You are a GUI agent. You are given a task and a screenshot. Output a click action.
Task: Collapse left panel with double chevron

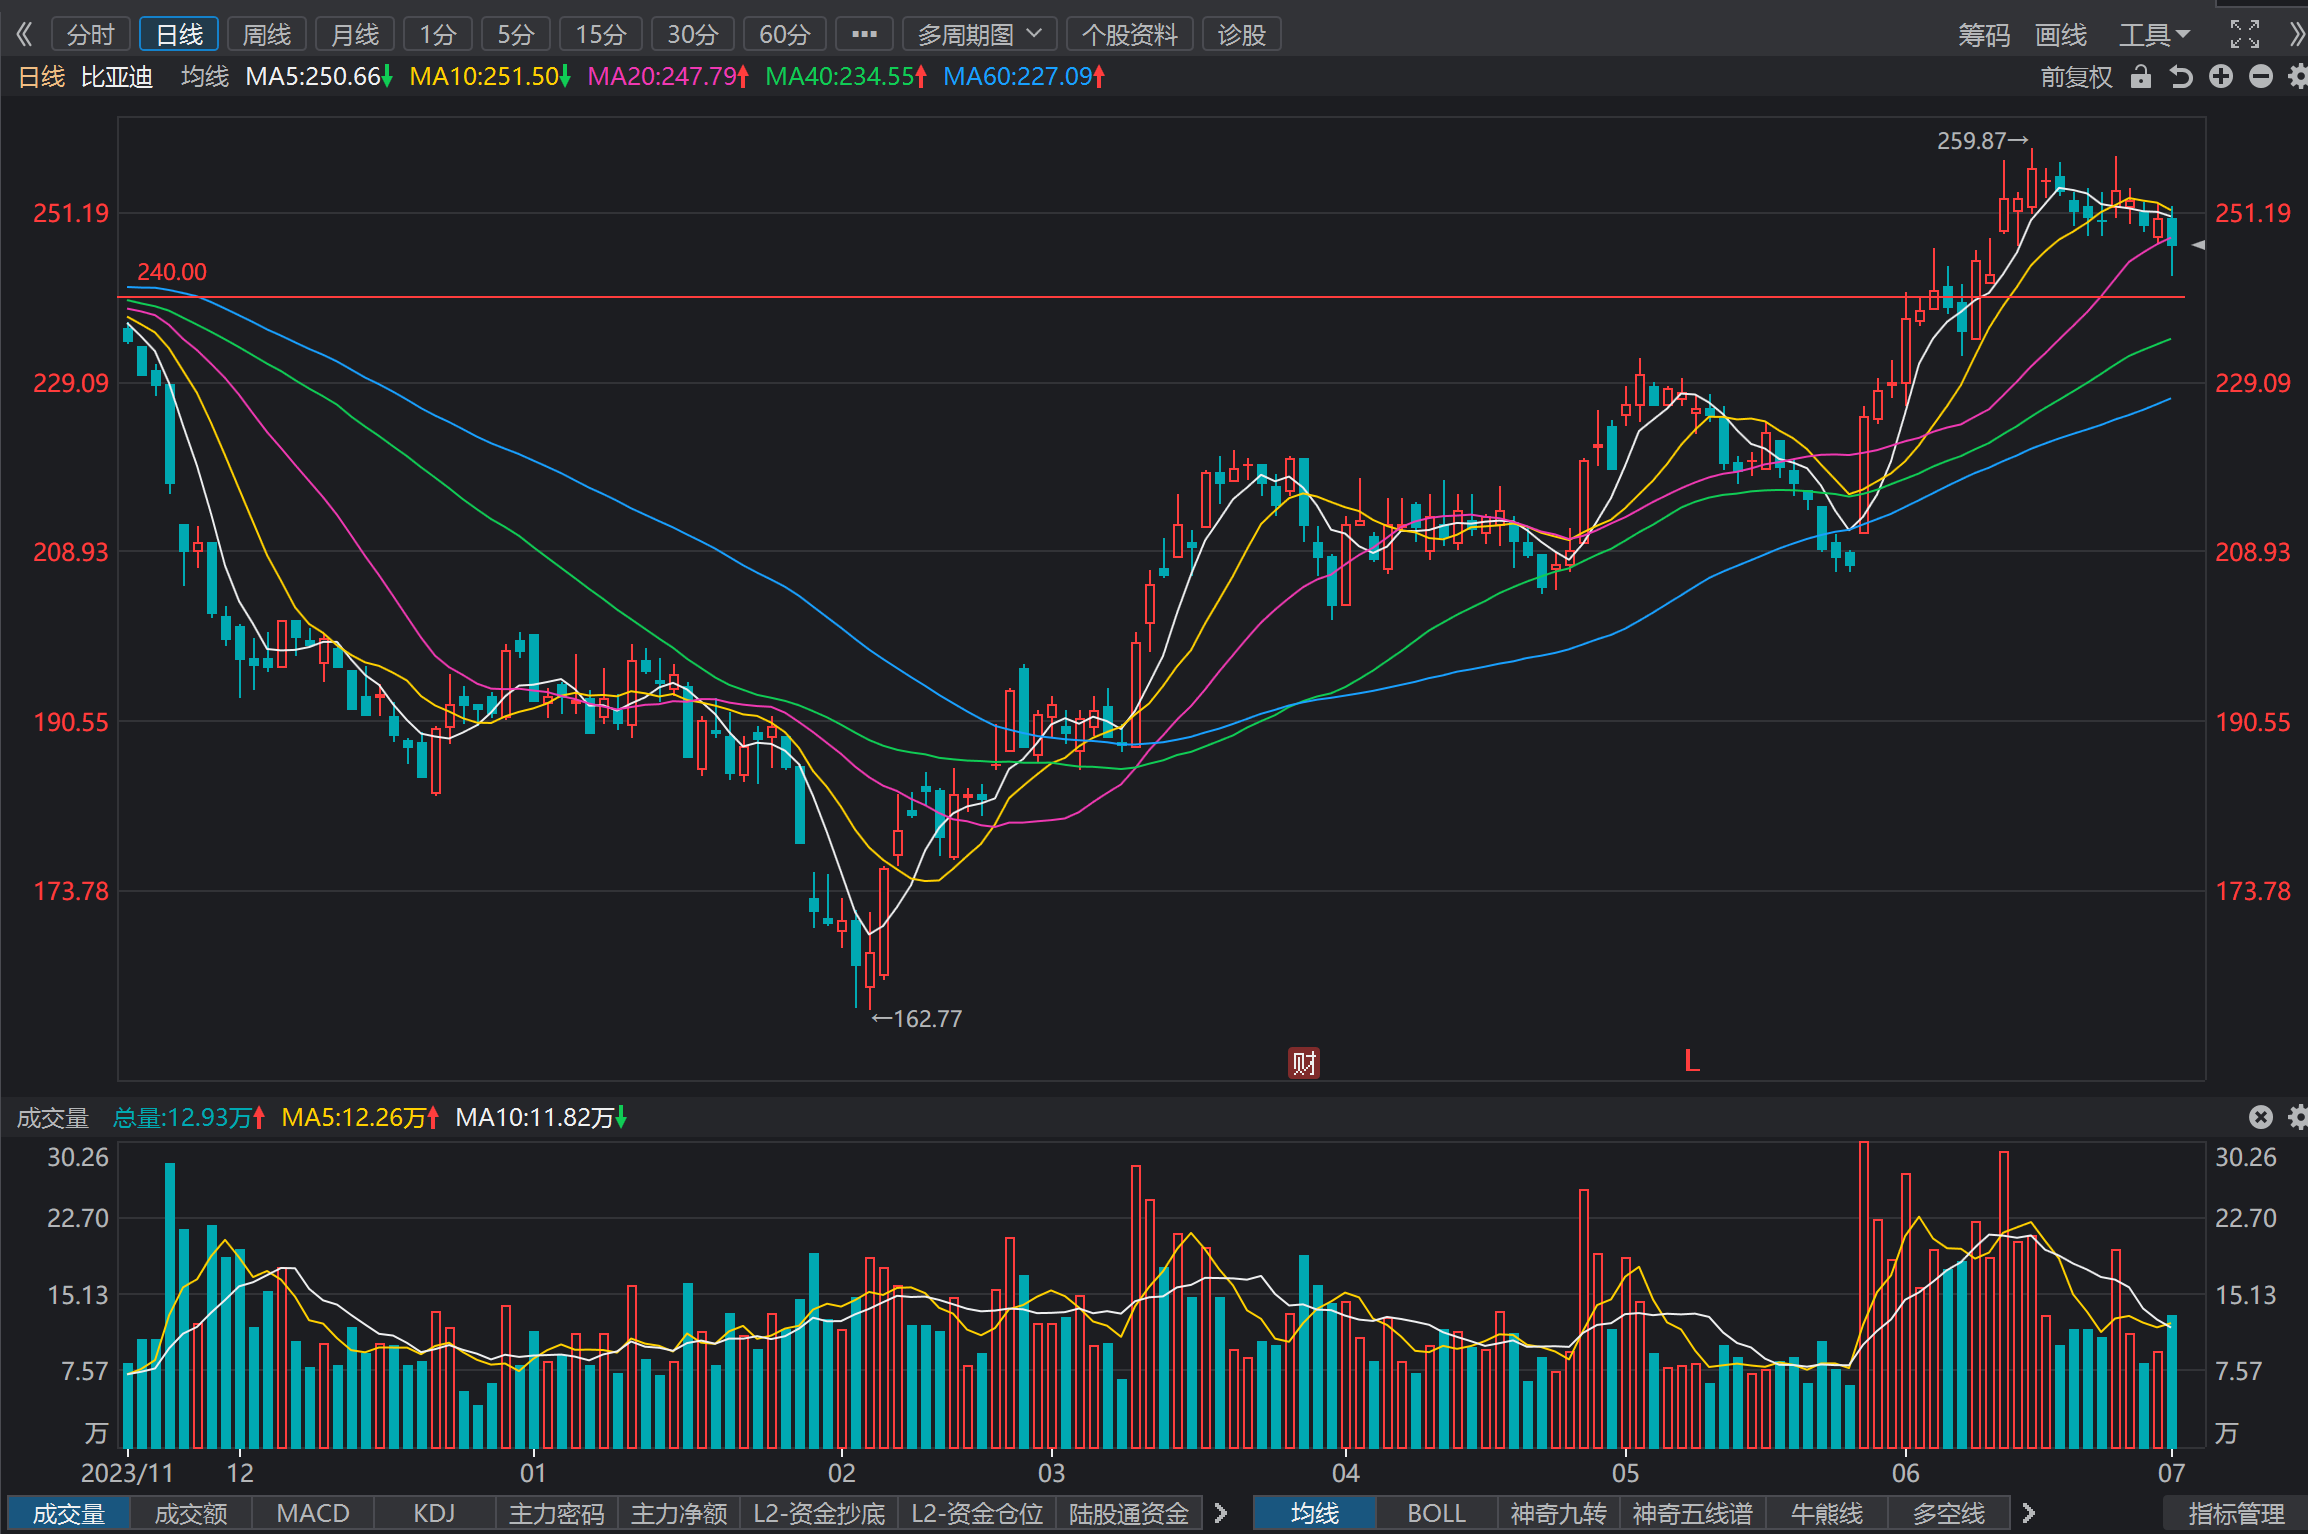tap(24, 35)
